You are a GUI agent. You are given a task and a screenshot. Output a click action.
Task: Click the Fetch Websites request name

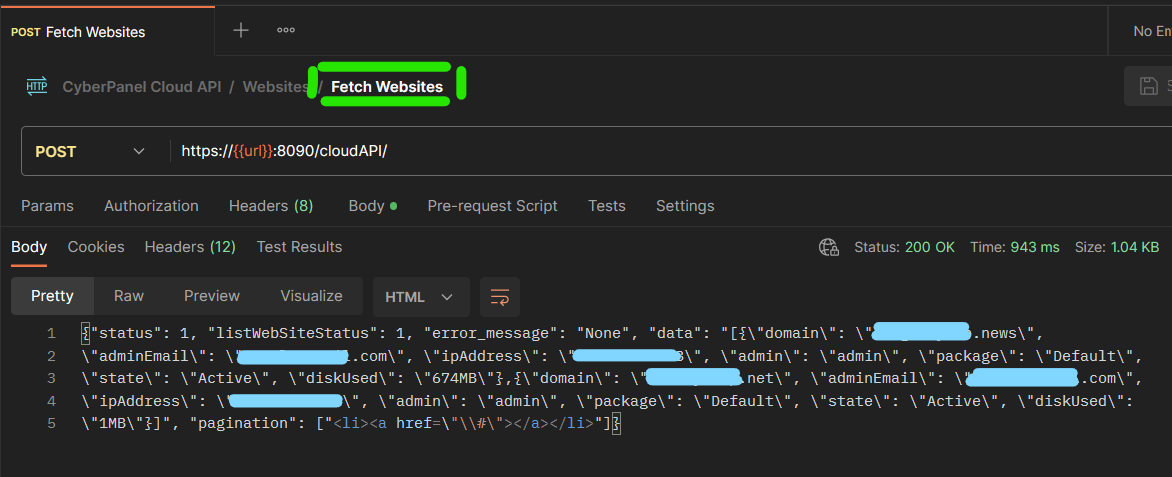(387, 87)
